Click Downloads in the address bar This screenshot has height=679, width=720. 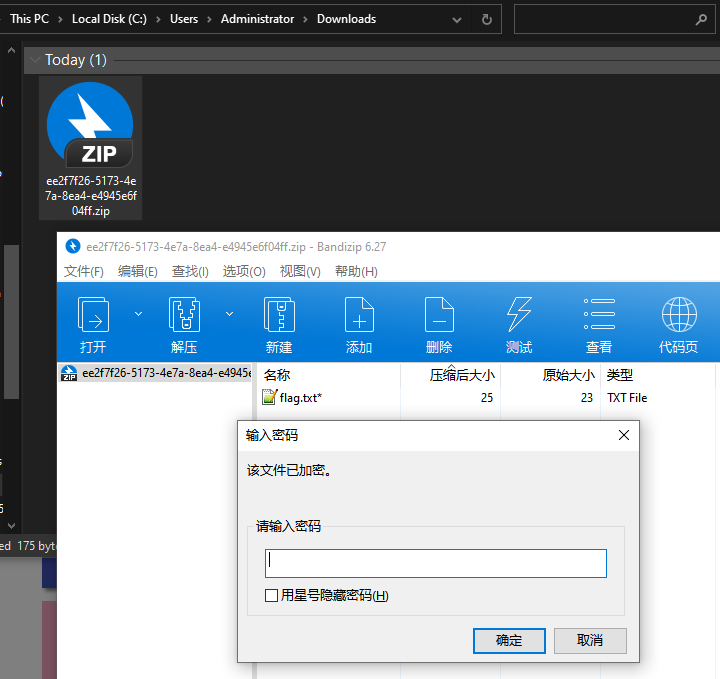(346, 19)
